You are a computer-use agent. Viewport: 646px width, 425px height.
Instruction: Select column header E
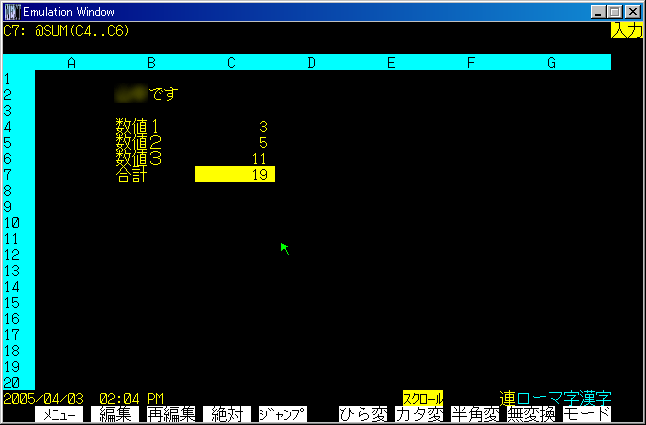point(391,63)
